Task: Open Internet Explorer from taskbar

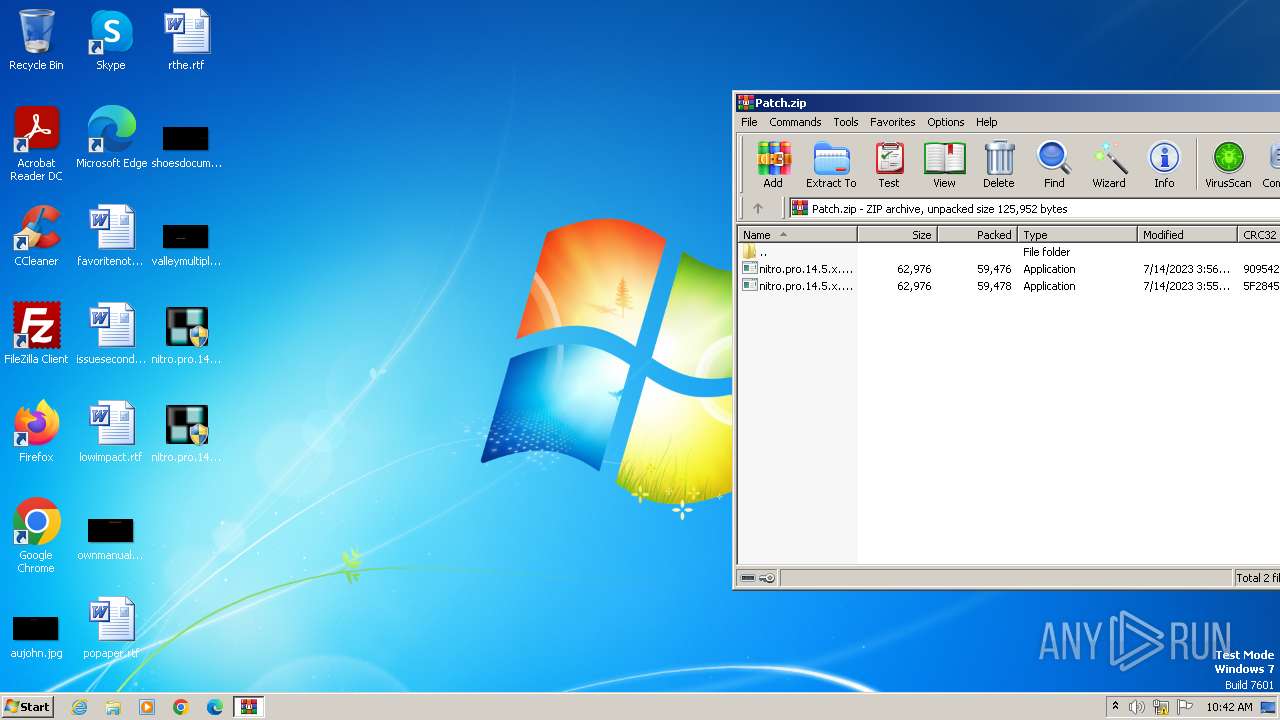Action: pyautogui.click(x=80, y=707)
